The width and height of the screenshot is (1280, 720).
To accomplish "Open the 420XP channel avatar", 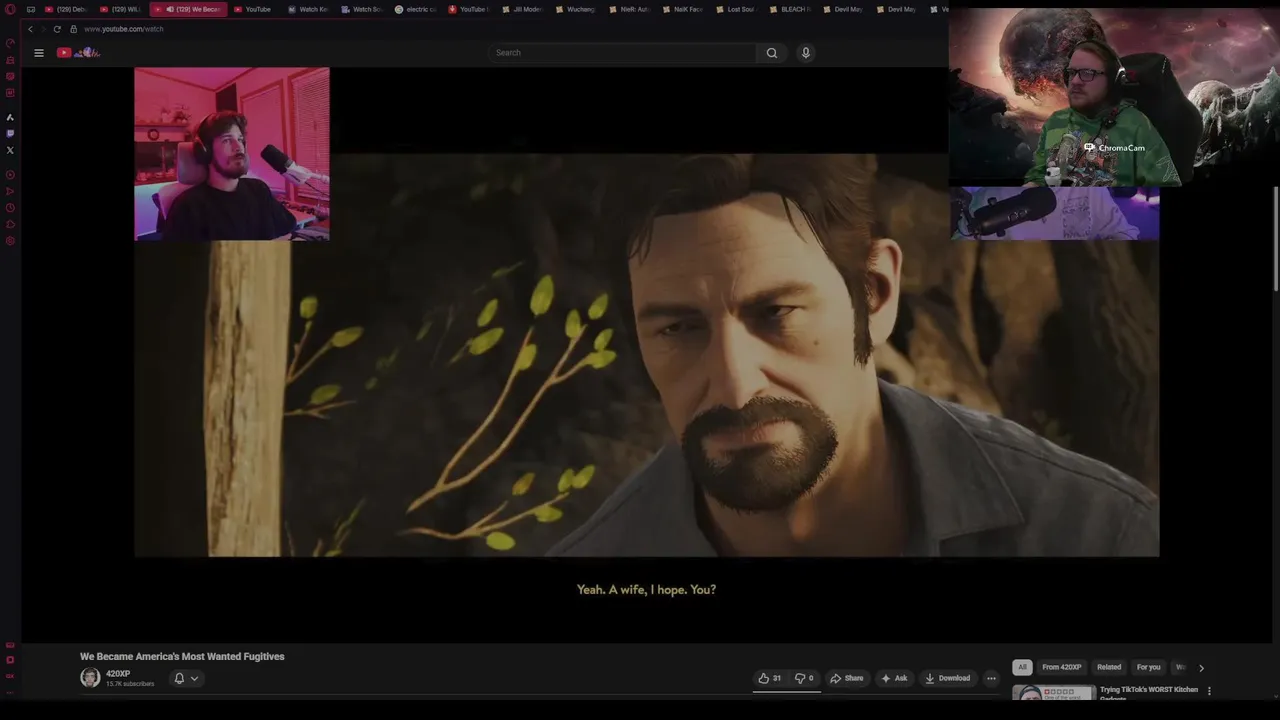I will (x=90, y=678).
